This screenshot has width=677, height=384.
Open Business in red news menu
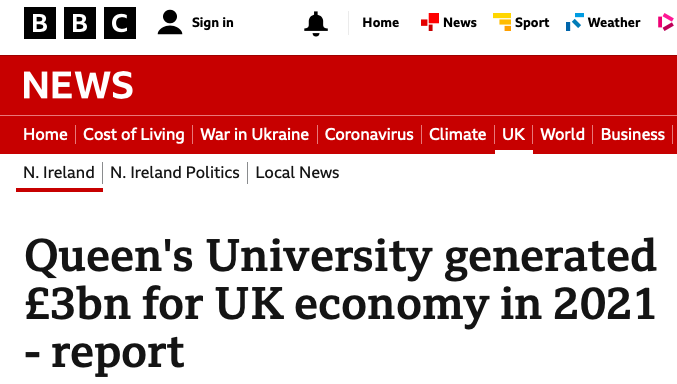point(633,134)
